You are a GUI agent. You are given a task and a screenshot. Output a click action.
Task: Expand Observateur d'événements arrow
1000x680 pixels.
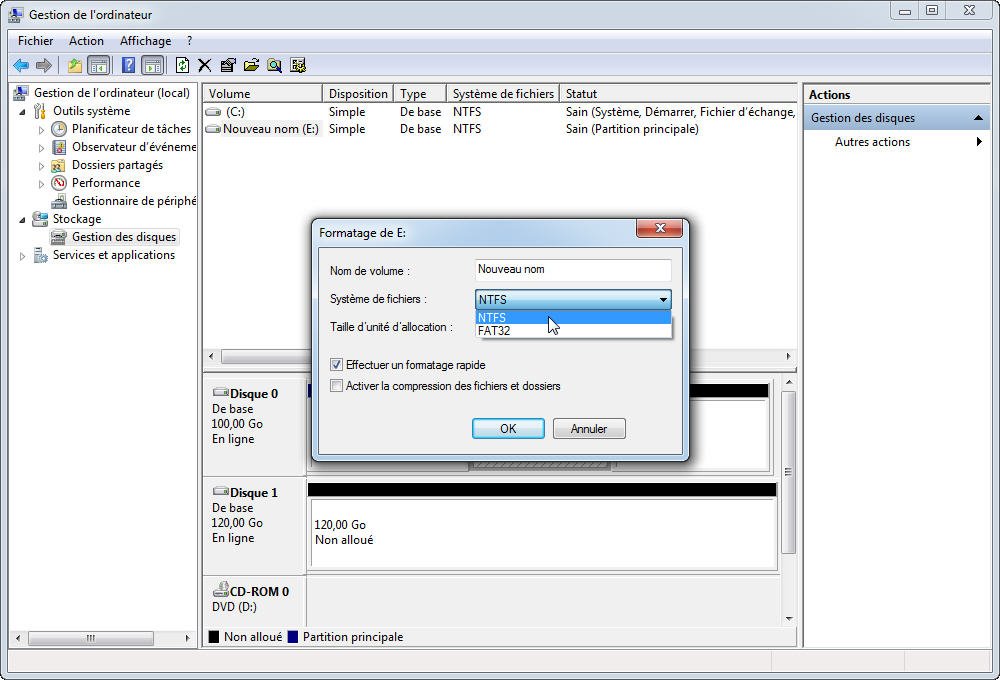tap(41, 148)
